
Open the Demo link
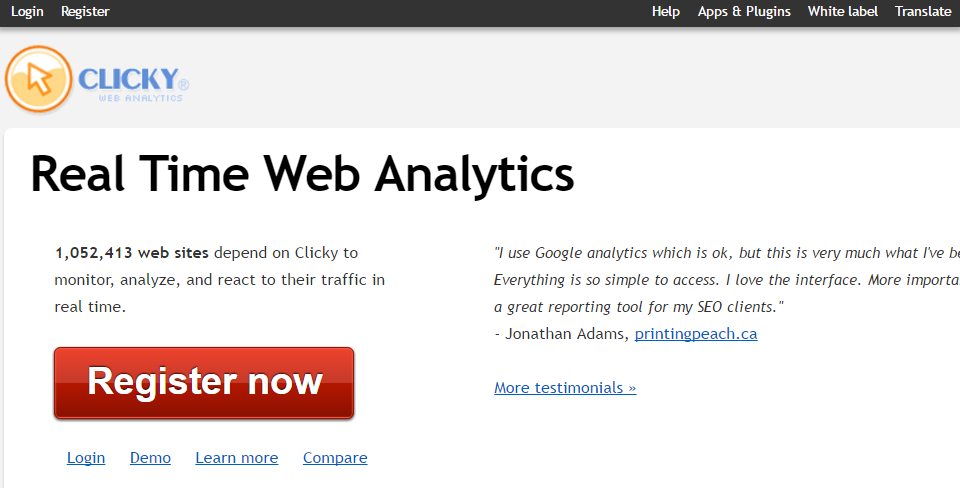150,458
